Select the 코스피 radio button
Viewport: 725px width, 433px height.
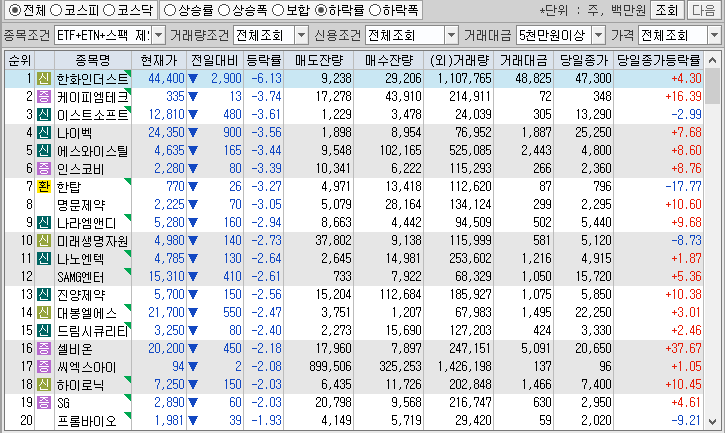pyautogui.click(x=56, y=10)
